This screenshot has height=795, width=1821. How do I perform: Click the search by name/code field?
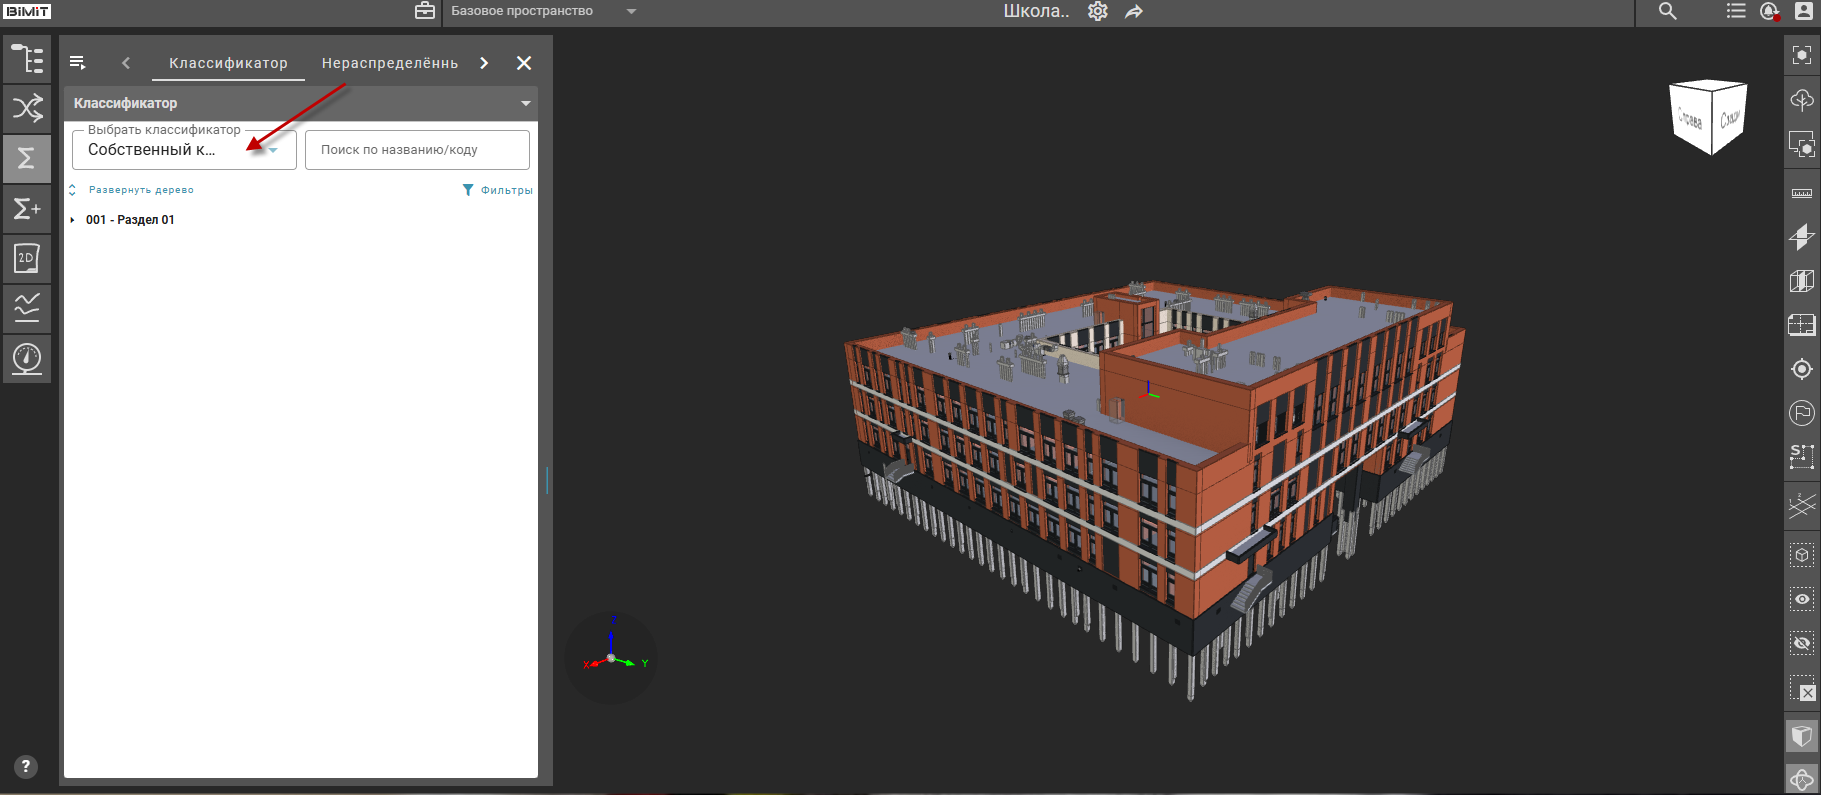point(417,150)
